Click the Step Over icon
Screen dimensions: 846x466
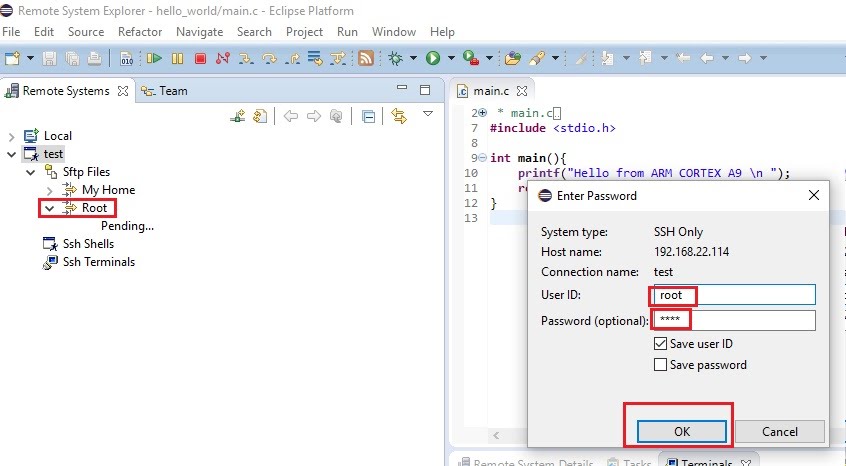269,58
